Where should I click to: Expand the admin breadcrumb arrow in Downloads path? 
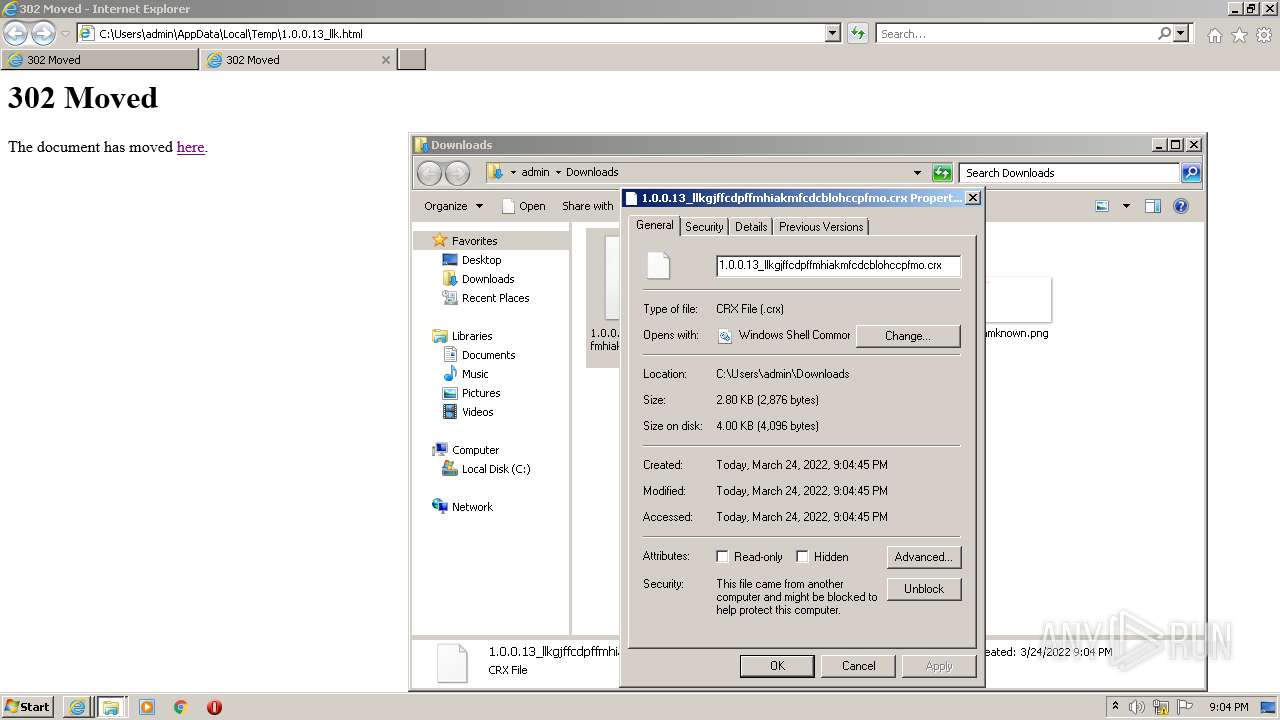(558, 172)
